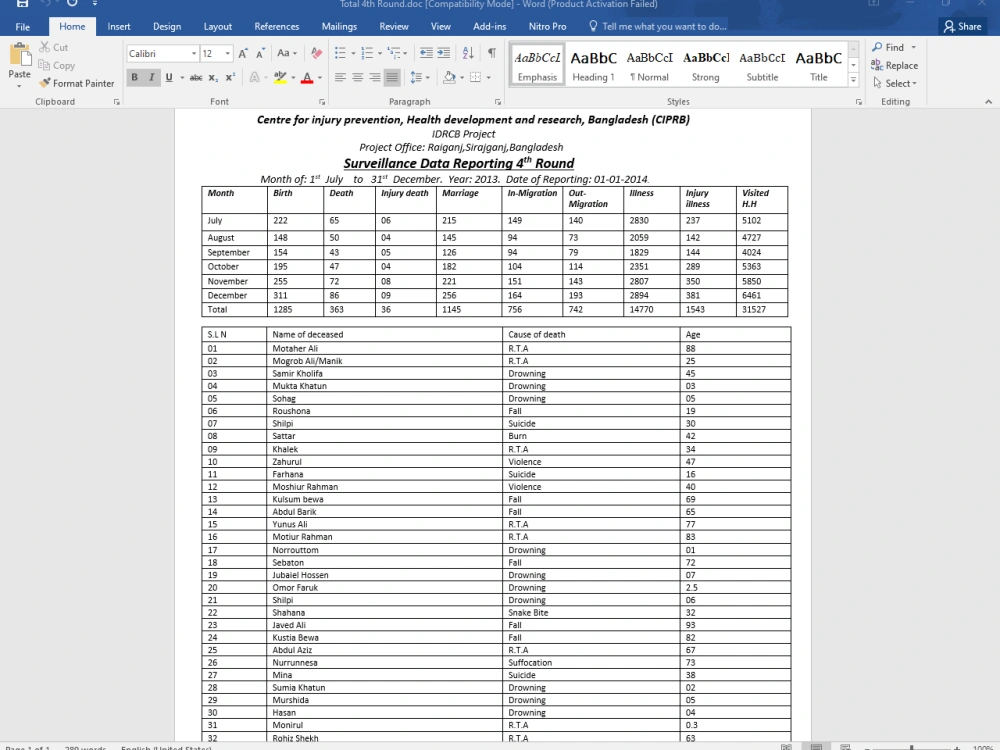This screenshot has height=750, width=1000.
Task: Save document with the floppy disk icon
Action: [x=22, y=3]
